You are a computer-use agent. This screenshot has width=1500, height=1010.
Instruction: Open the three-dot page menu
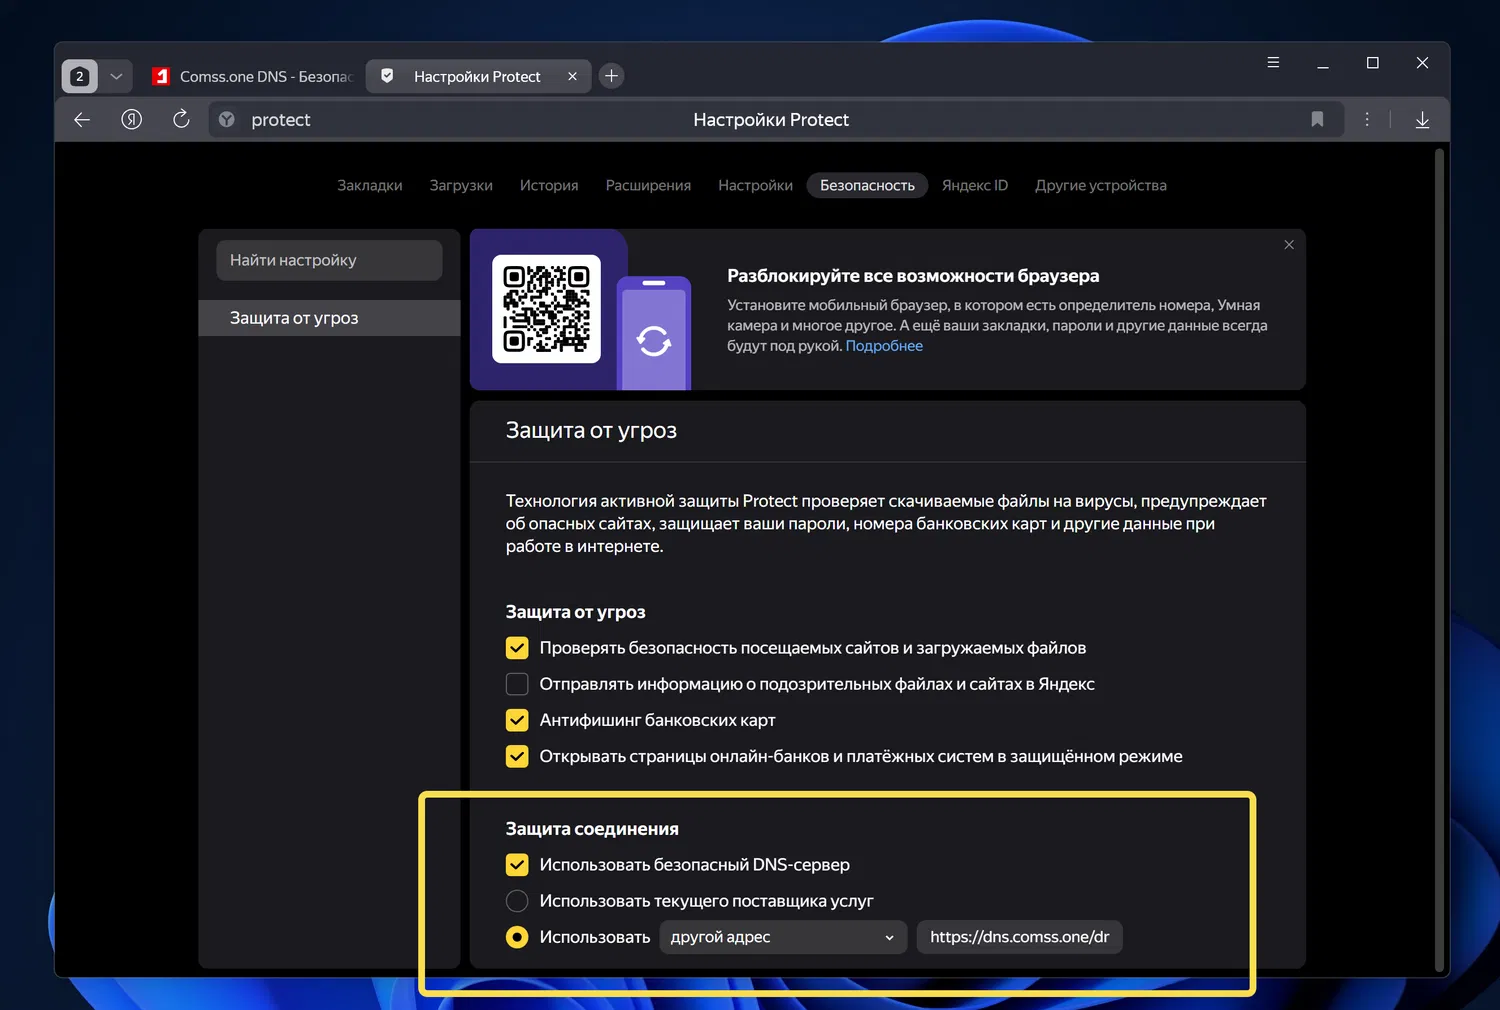[1367, 120]
